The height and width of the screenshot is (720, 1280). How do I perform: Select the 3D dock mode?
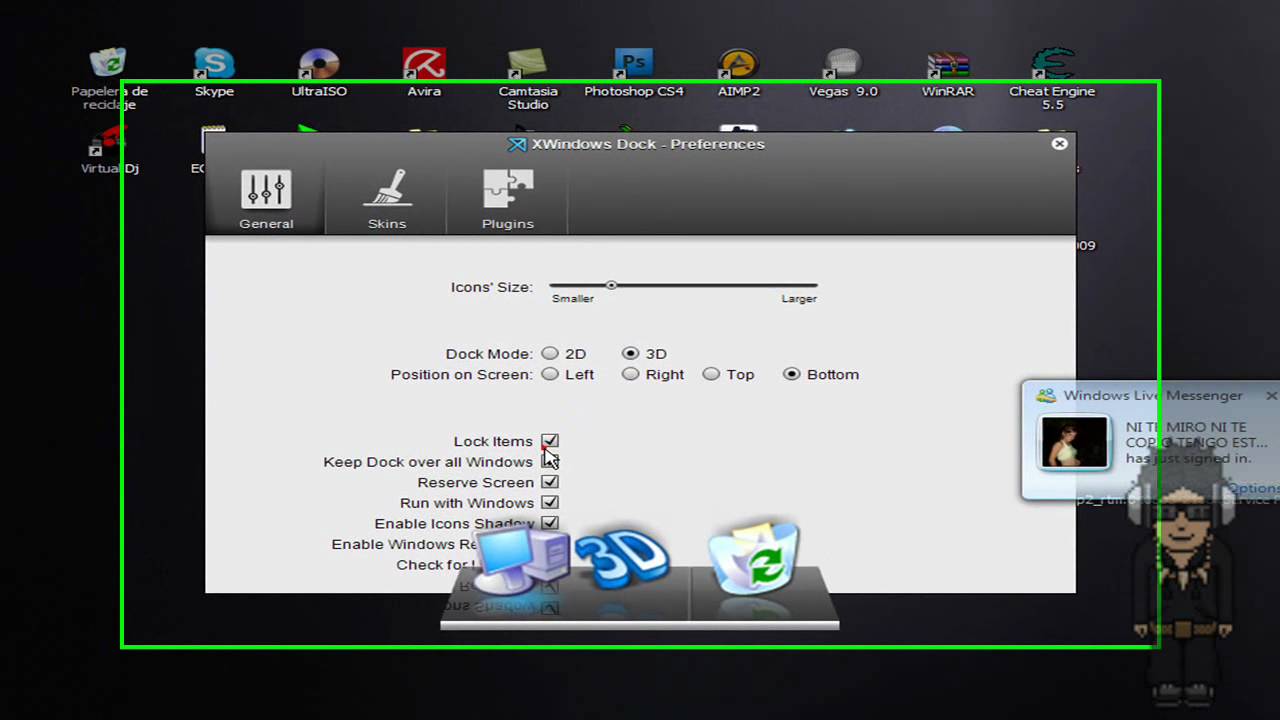630,353
